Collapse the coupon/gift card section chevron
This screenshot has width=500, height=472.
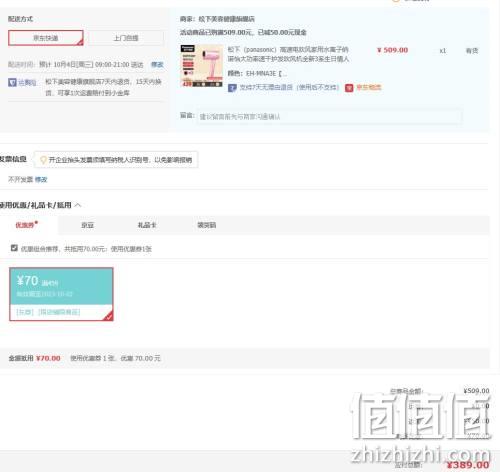[78, 205]
